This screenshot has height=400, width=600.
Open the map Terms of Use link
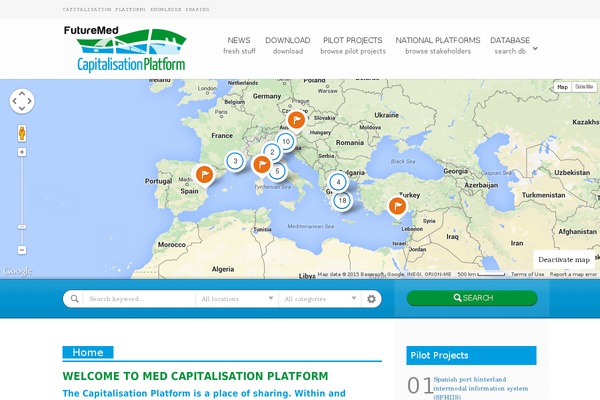[x=527, y=274]
